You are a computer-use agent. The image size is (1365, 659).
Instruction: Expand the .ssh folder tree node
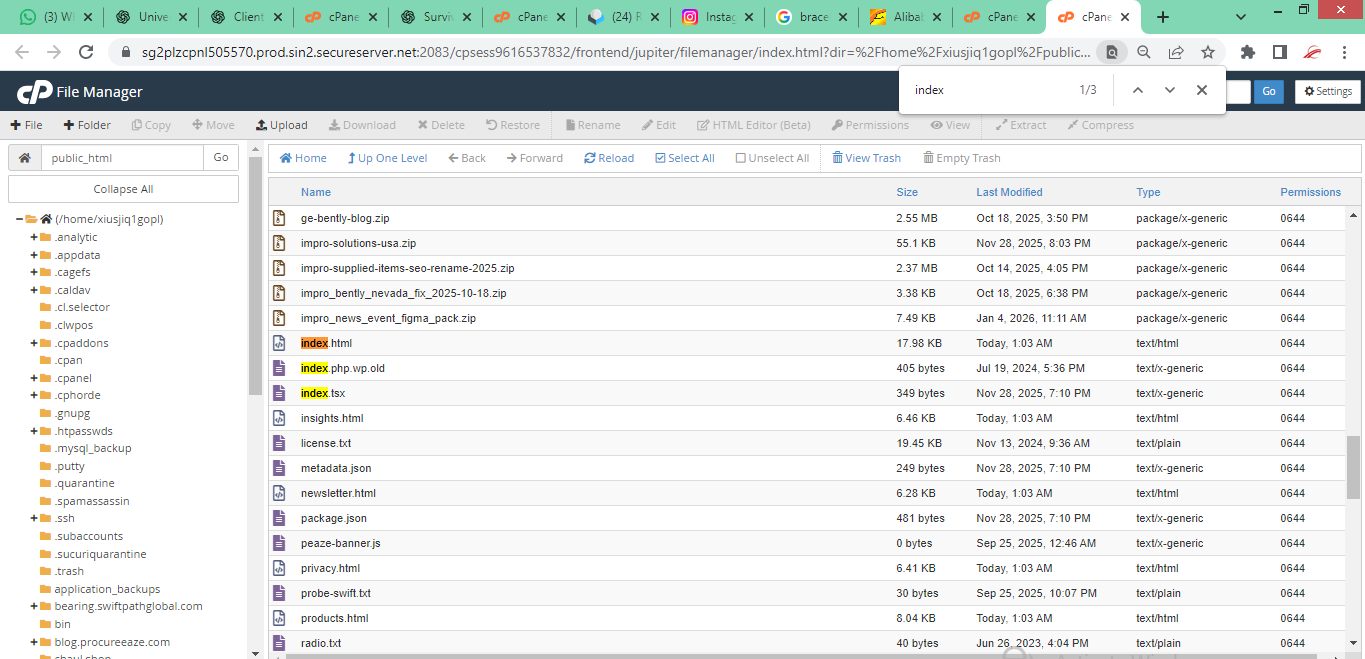[34, 518]
